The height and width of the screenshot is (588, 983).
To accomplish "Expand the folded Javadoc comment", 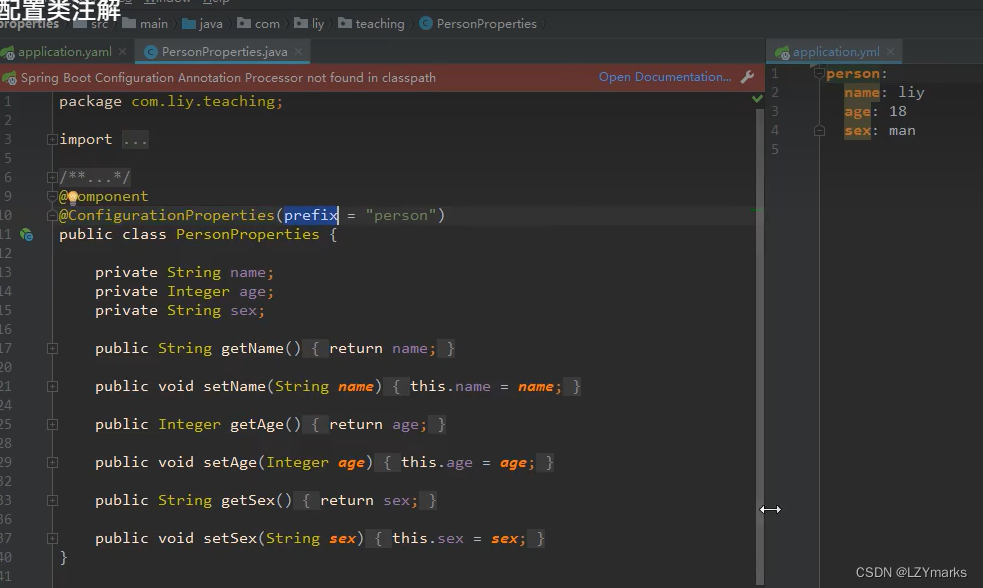I will (x=53, y=177).
